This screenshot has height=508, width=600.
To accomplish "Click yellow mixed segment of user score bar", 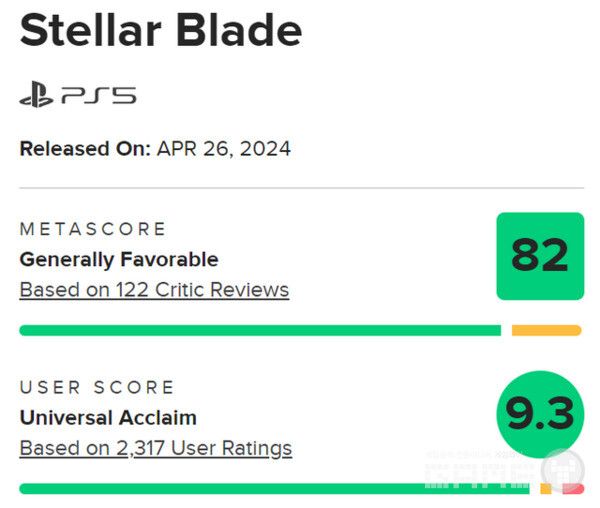I will [x=545, y=489].
